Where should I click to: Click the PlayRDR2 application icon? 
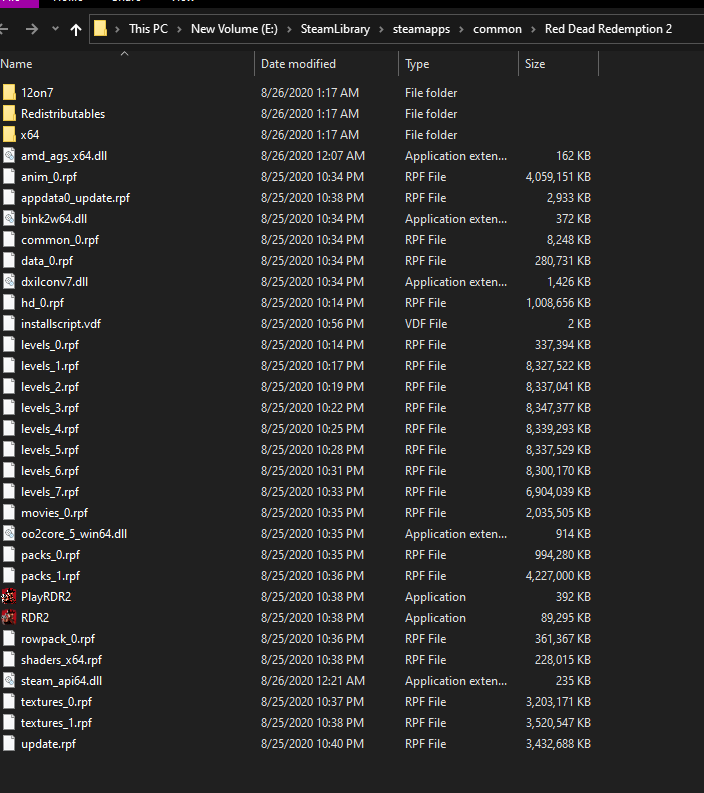9,596
